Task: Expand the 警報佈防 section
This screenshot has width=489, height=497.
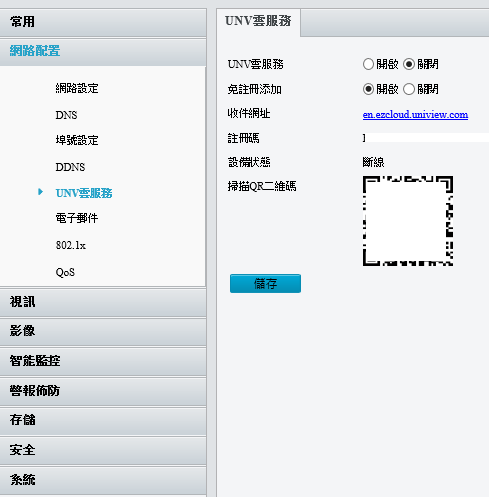Action: (x=103, y=391)
